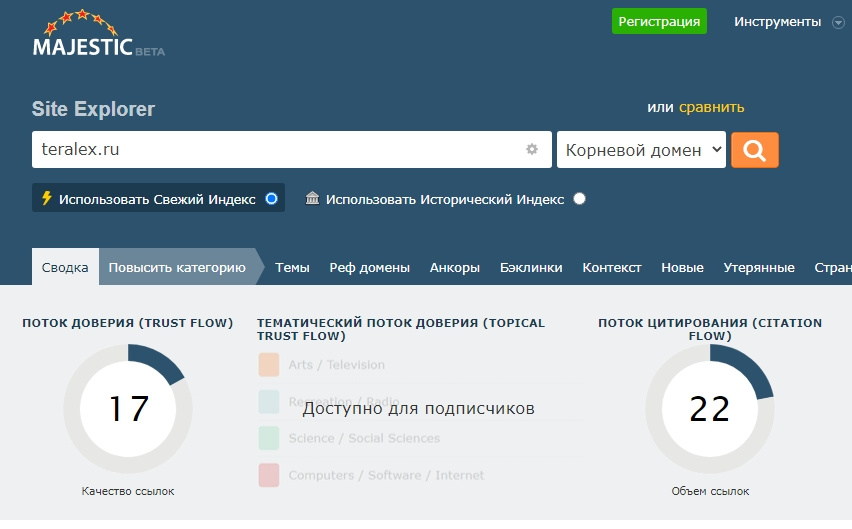
Task: Click the сравнить link
Action: click(x=711, y=108)
